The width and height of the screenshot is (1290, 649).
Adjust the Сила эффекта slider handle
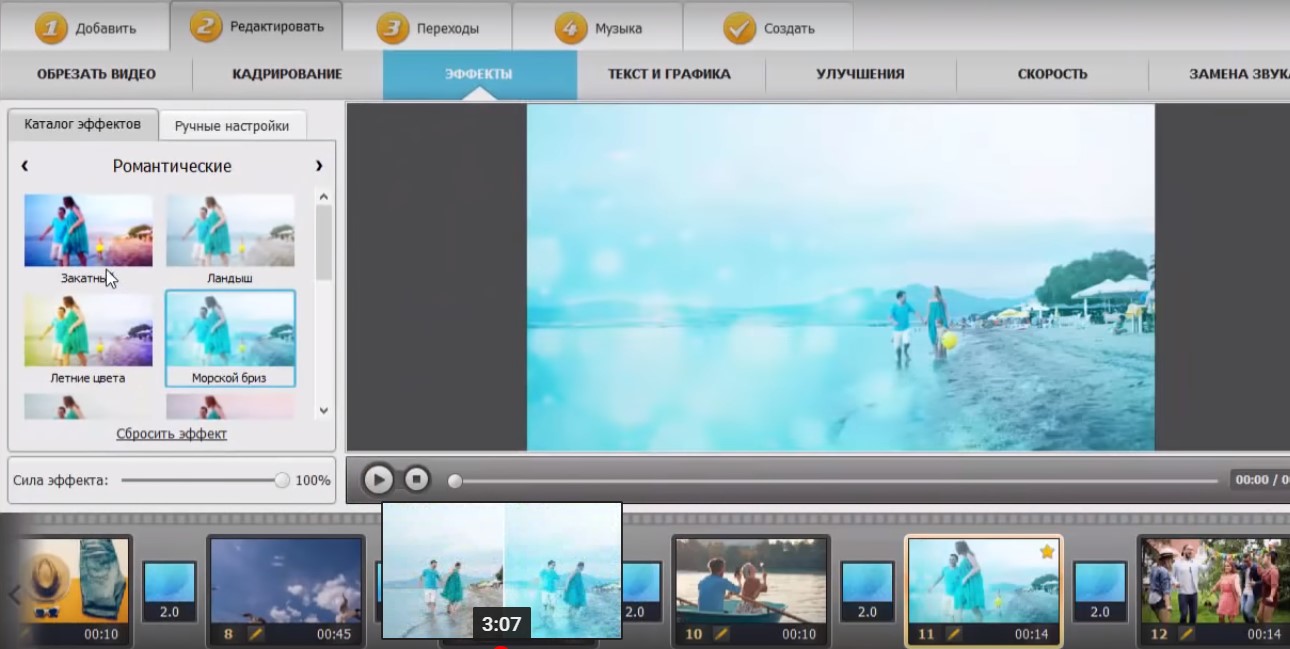coord(282,480)
